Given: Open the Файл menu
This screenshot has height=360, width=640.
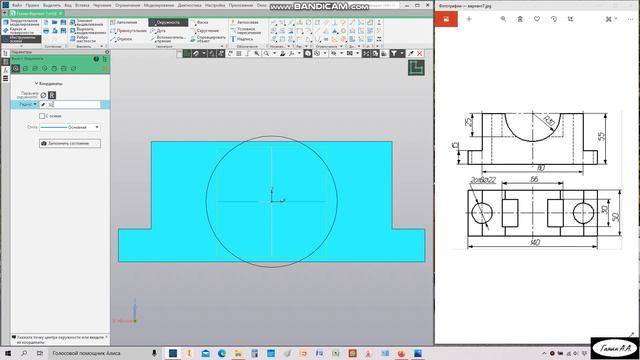Looking at the screenshot, I should coord(17,5).
